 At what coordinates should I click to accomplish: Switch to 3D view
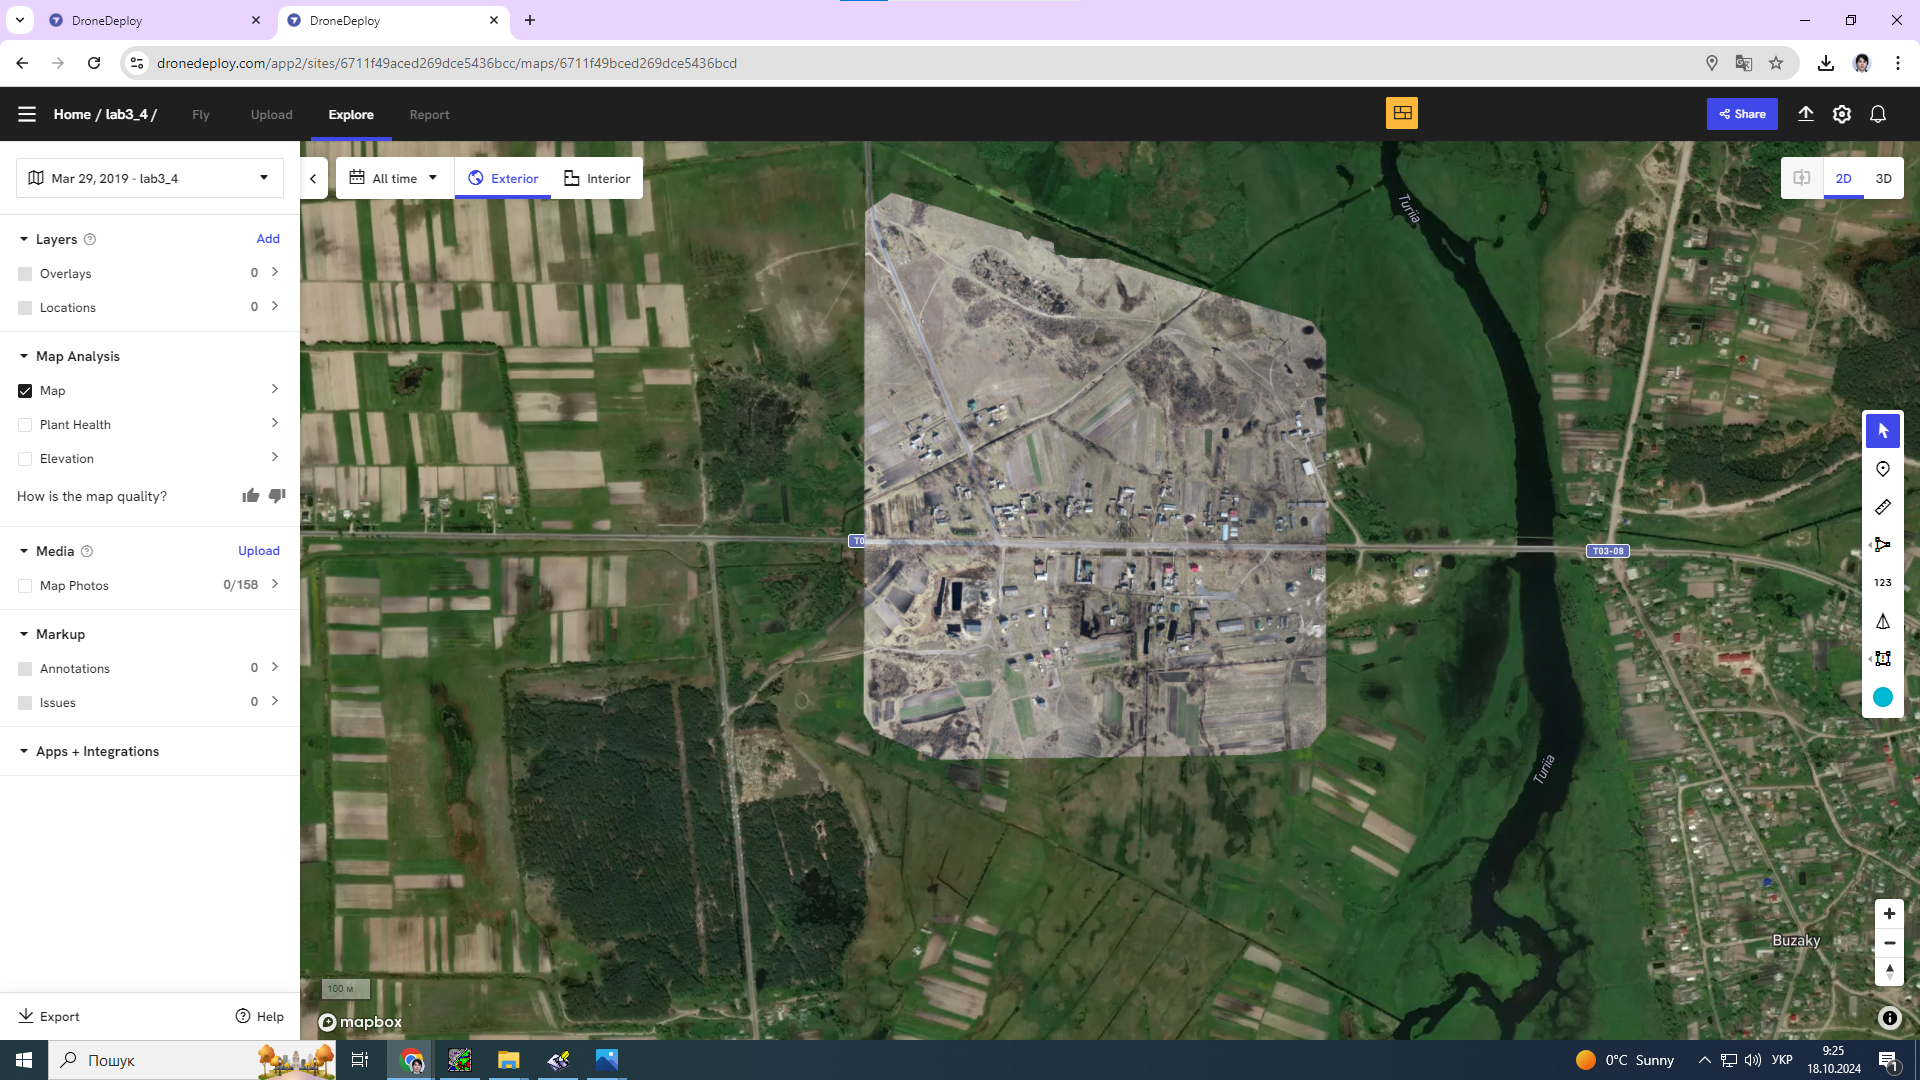[1884, 178]
